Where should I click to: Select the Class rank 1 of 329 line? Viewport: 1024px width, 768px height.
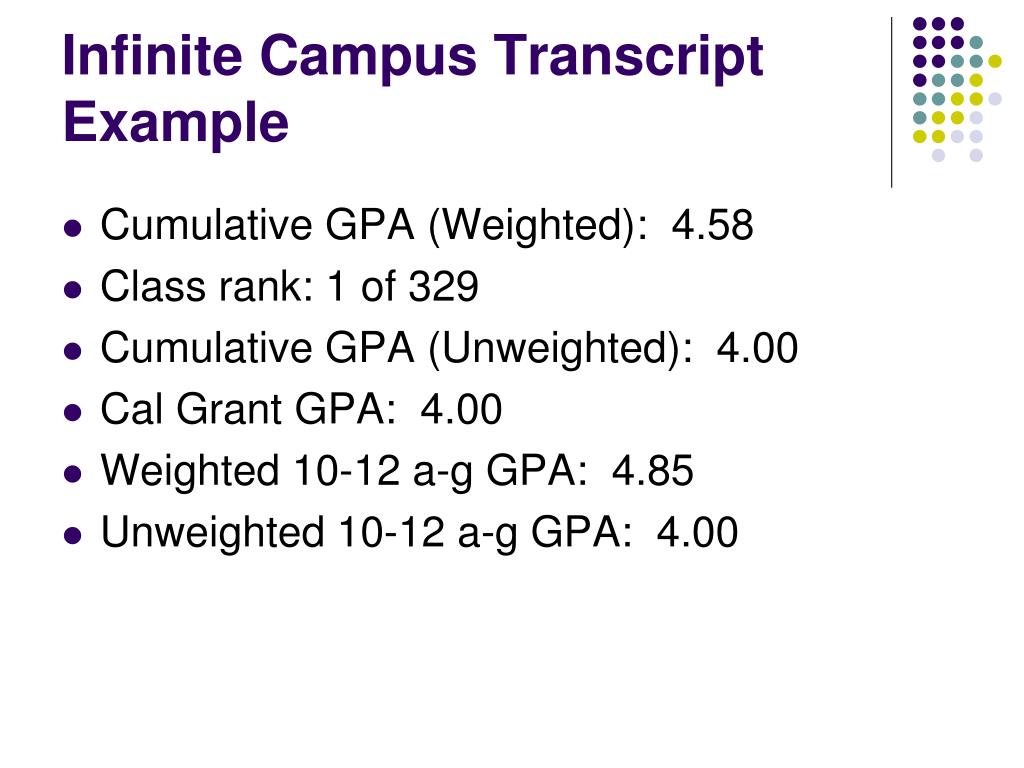click(289, 287)
